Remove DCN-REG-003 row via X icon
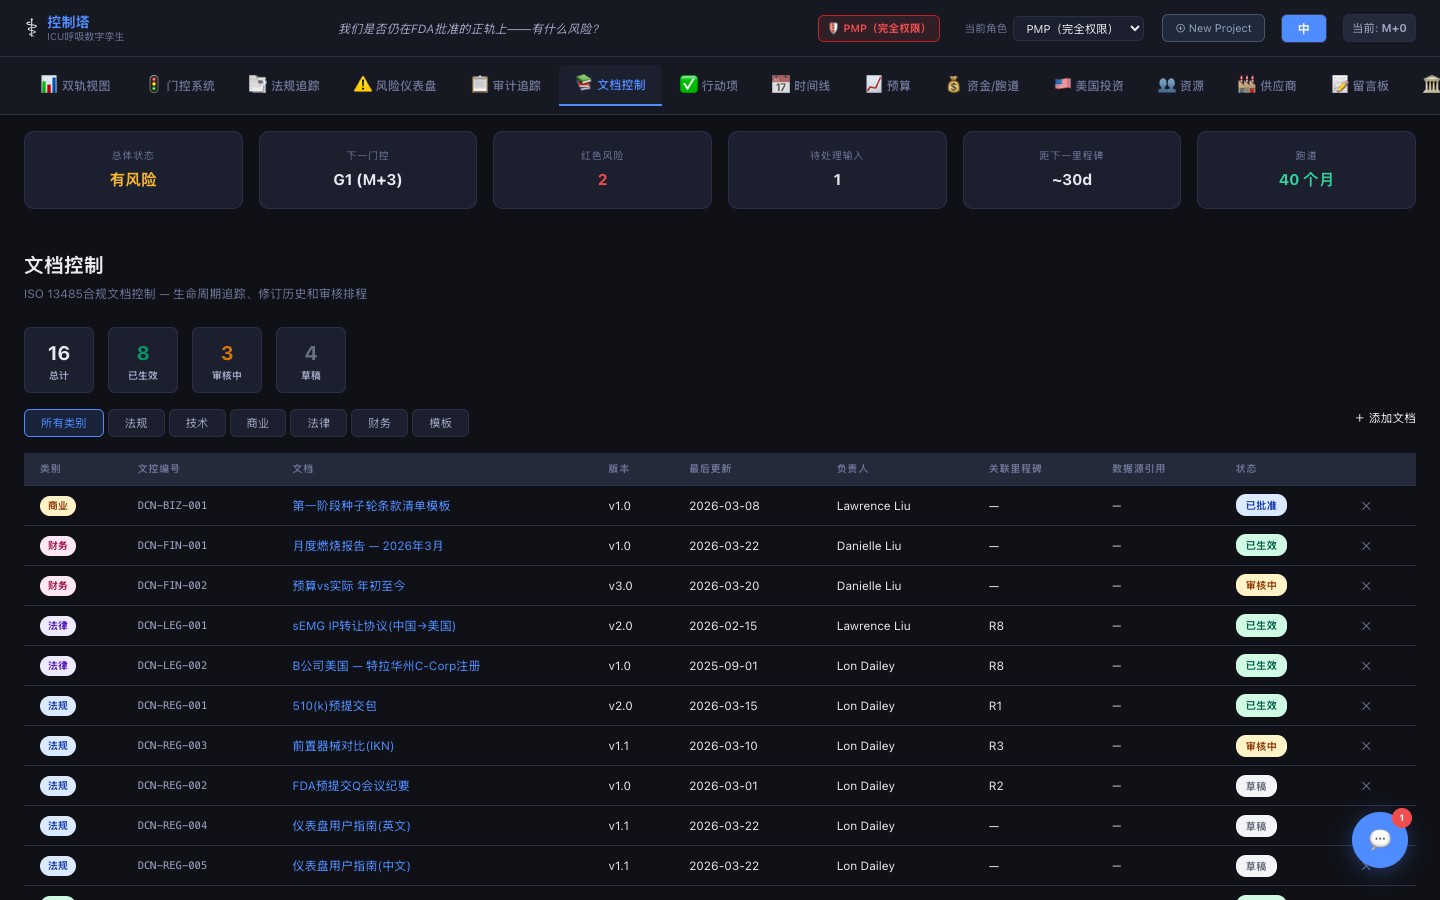The width and height of the screenshot is (1440, 900). pos(1366,746)
